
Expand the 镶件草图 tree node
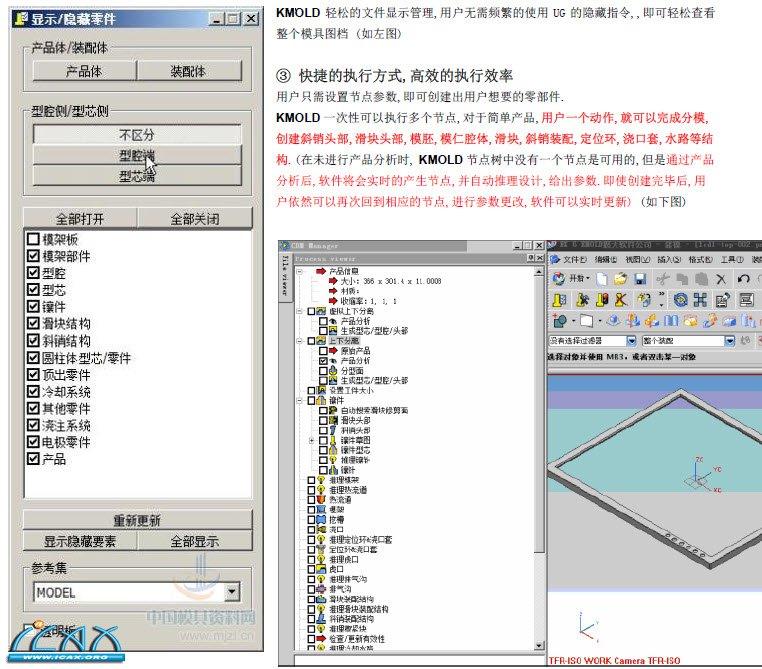point(312,440)
